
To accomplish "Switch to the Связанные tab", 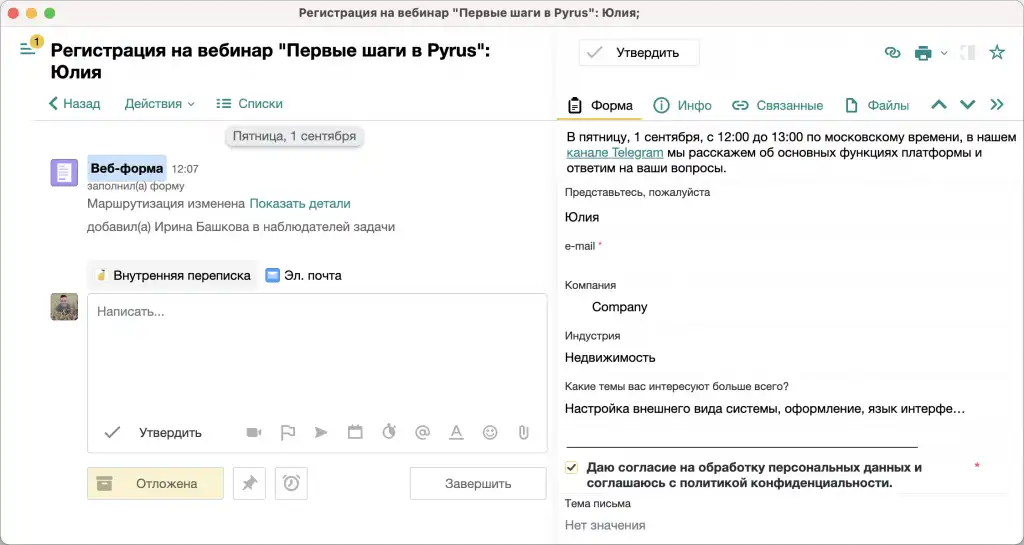I will (777, 105).
